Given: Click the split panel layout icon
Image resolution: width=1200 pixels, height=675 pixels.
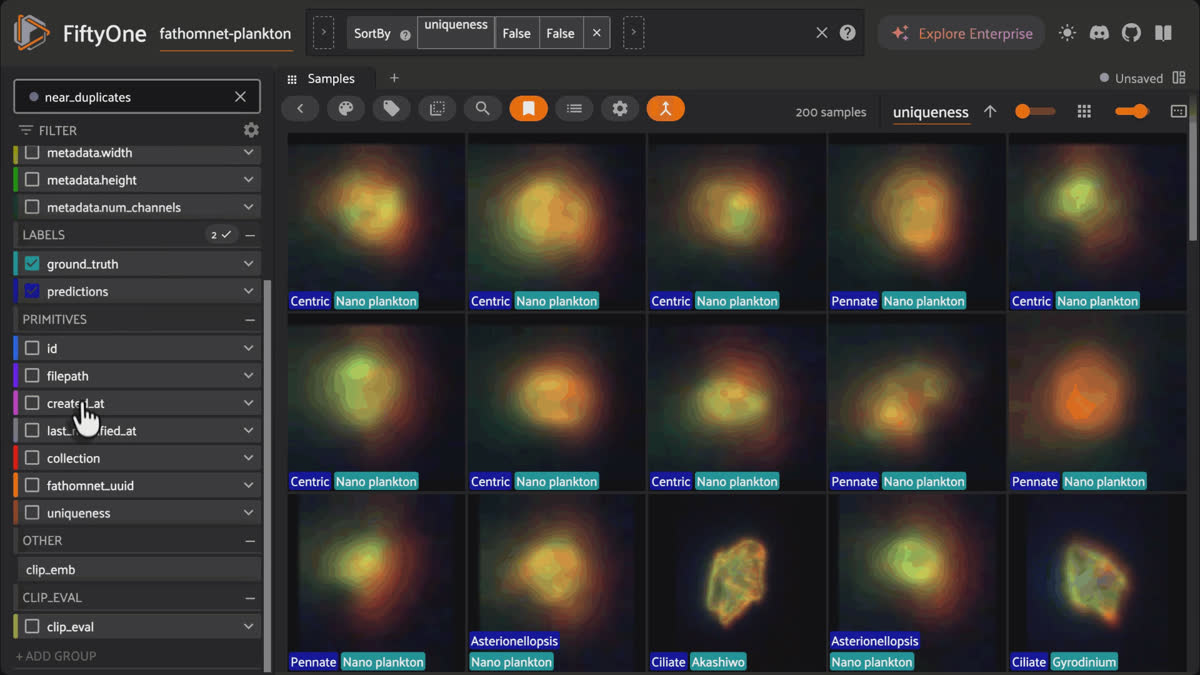Looking at the screenshot, I should [1180, 78].
